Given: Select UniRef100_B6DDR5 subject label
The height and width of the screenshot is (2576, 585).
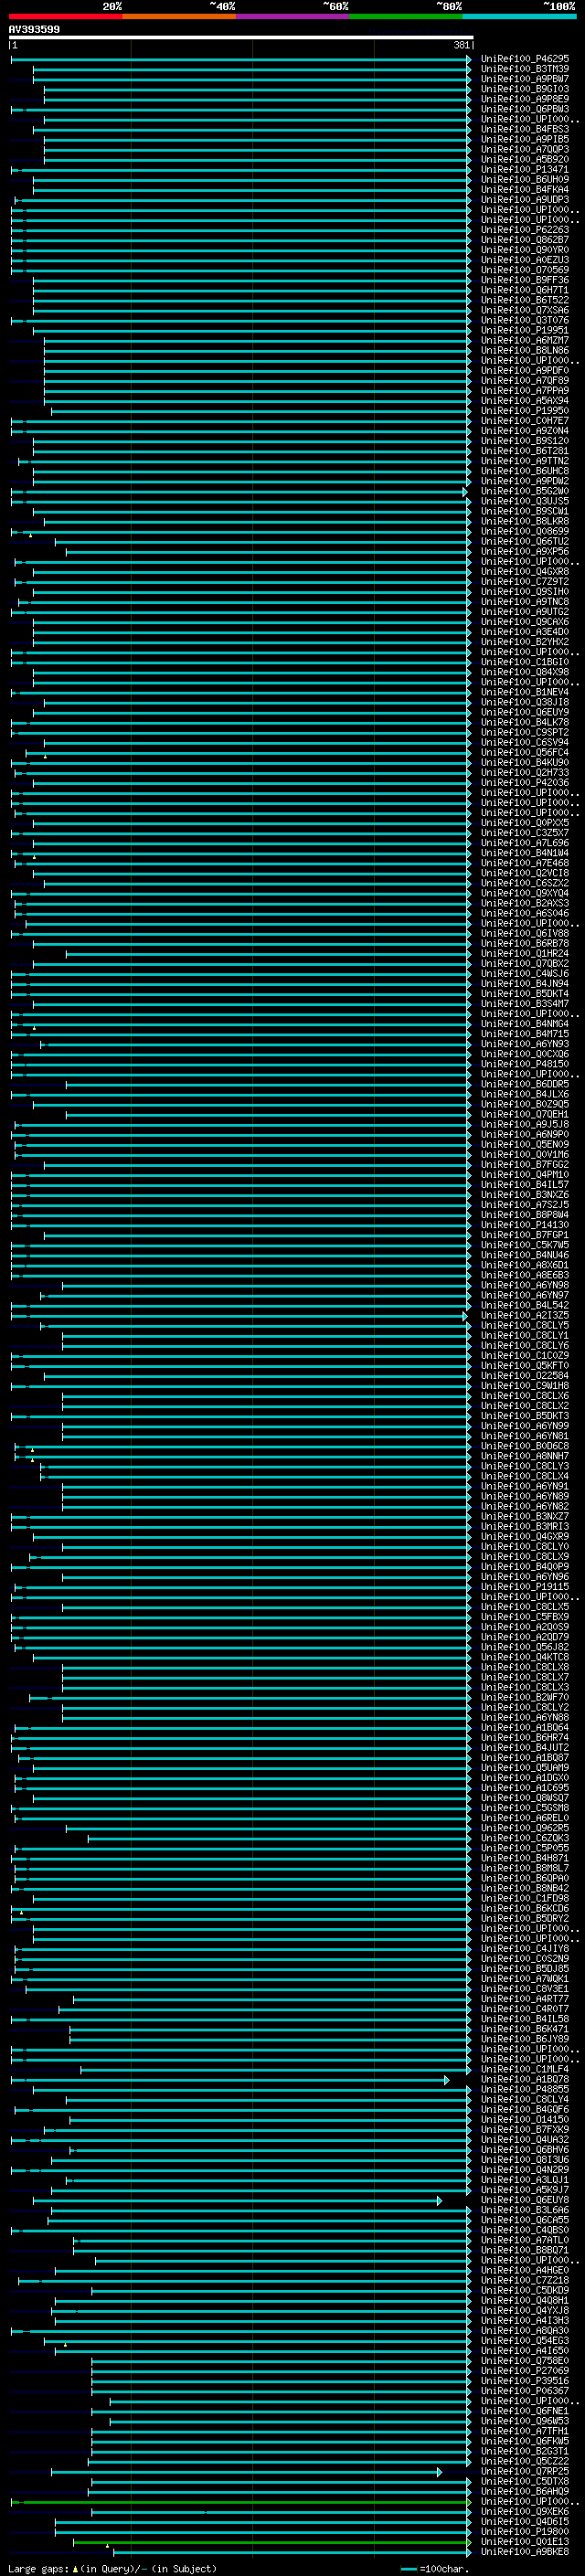Looking at the screenshot, I should pos(525,1084).
